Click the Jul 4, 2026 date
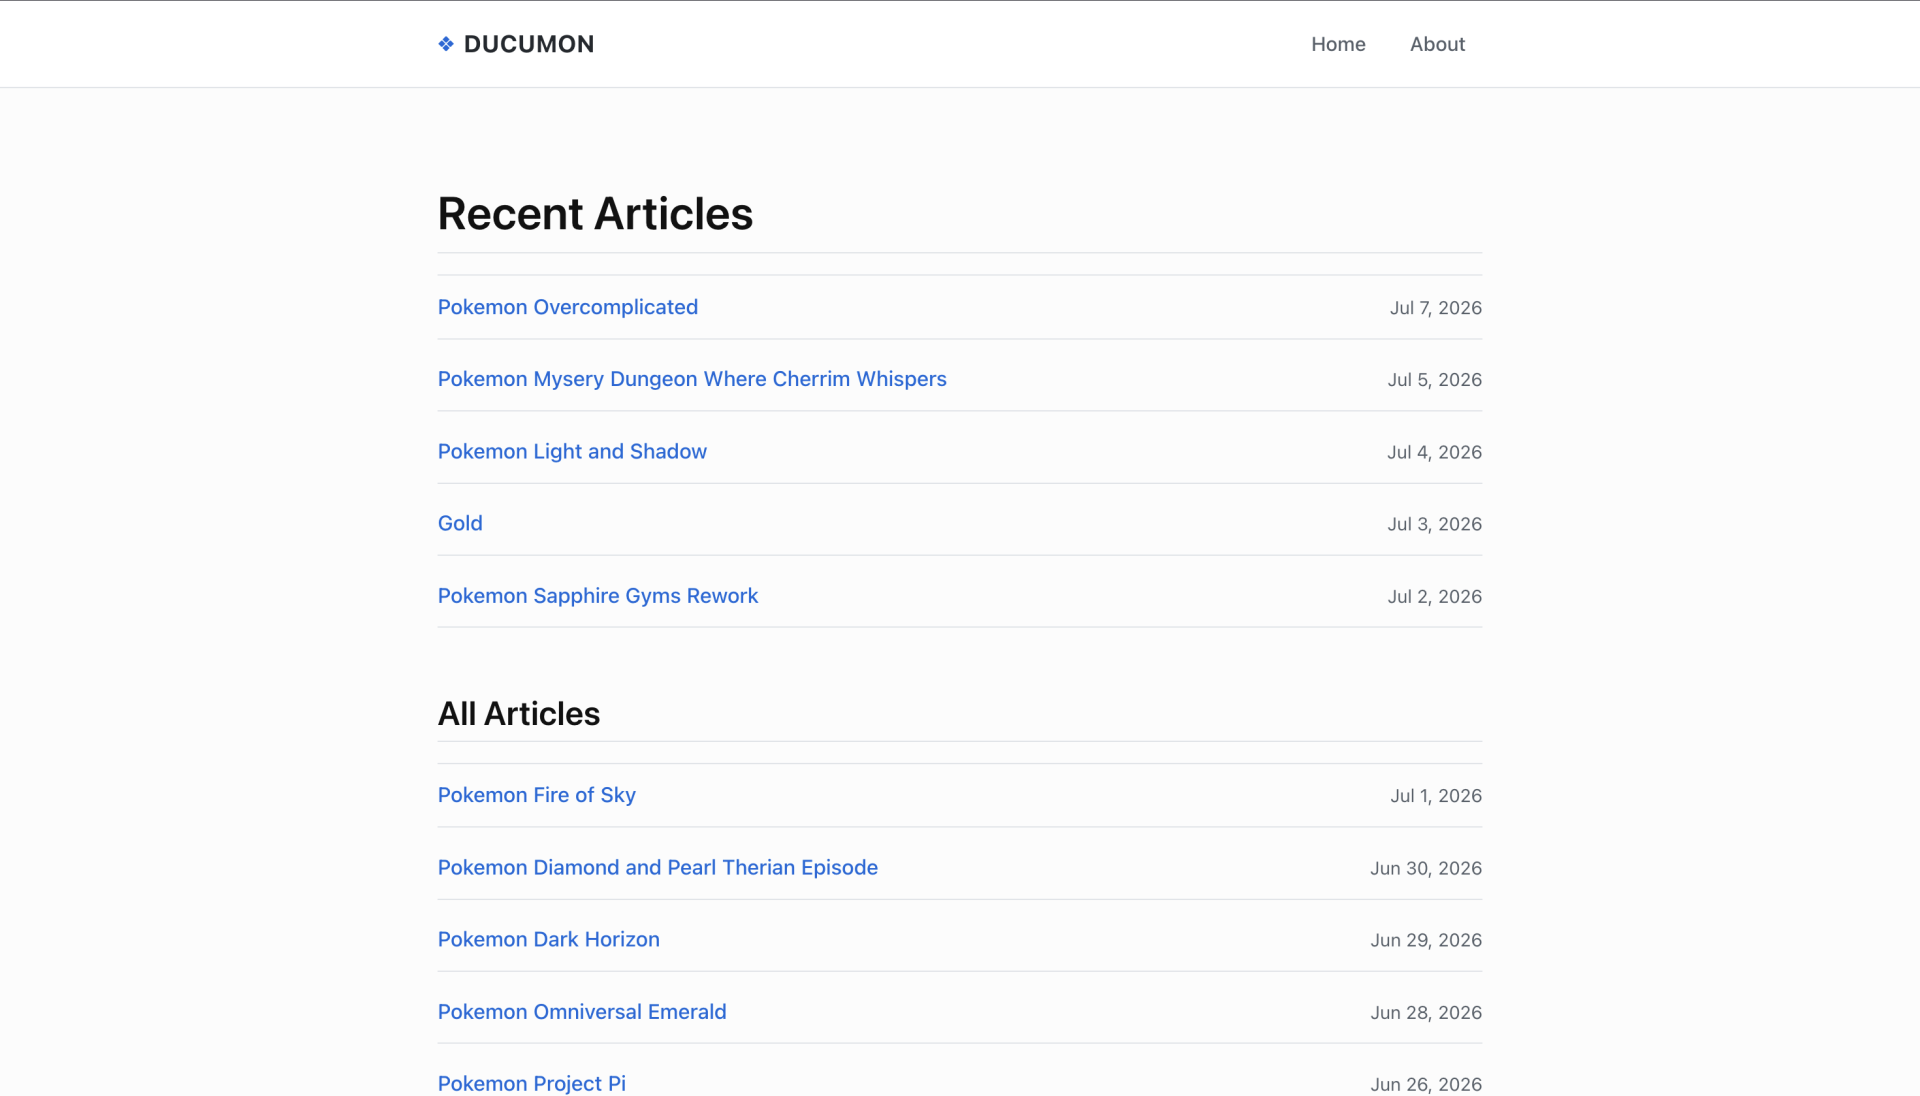 tap(1435, 452)
